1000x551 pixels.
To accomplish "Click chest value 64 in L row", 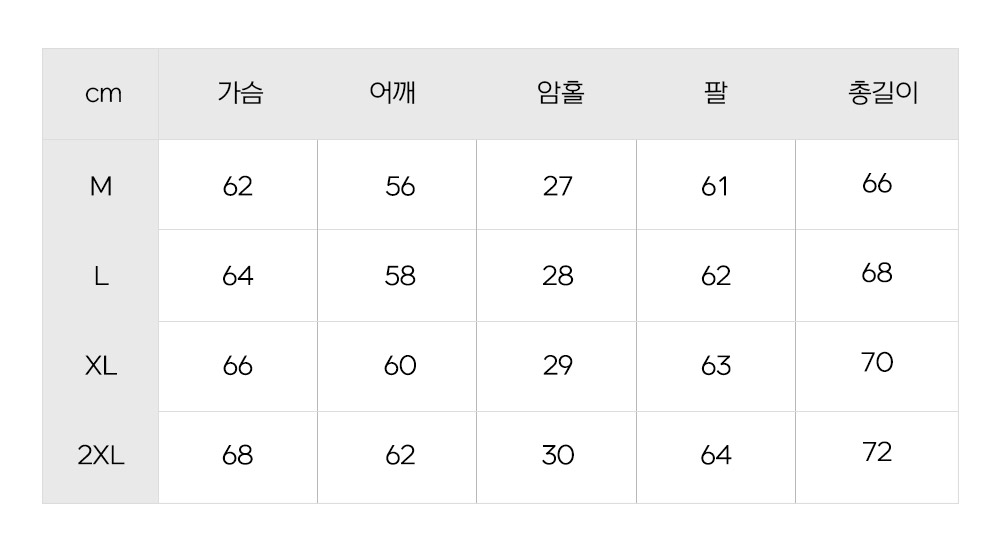I will point(238,276).
